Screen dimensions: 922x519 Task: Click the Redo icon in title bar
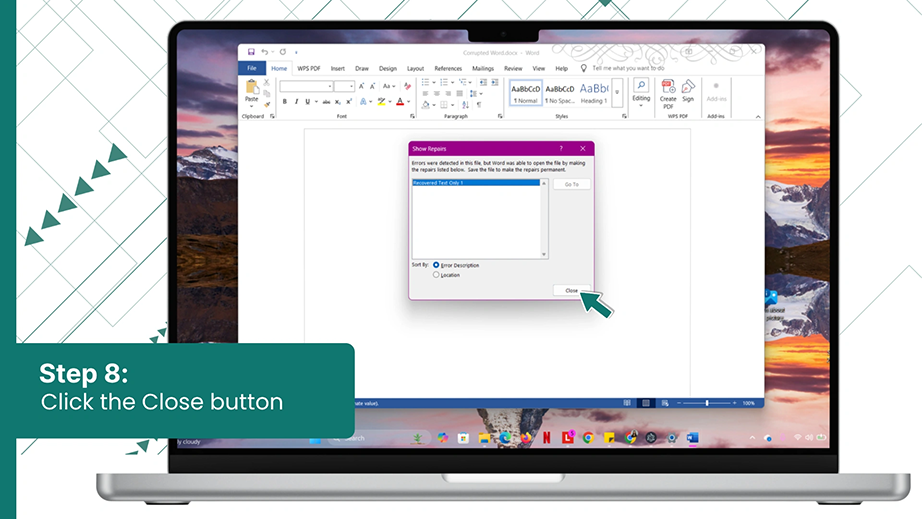(x=283, y=52)
